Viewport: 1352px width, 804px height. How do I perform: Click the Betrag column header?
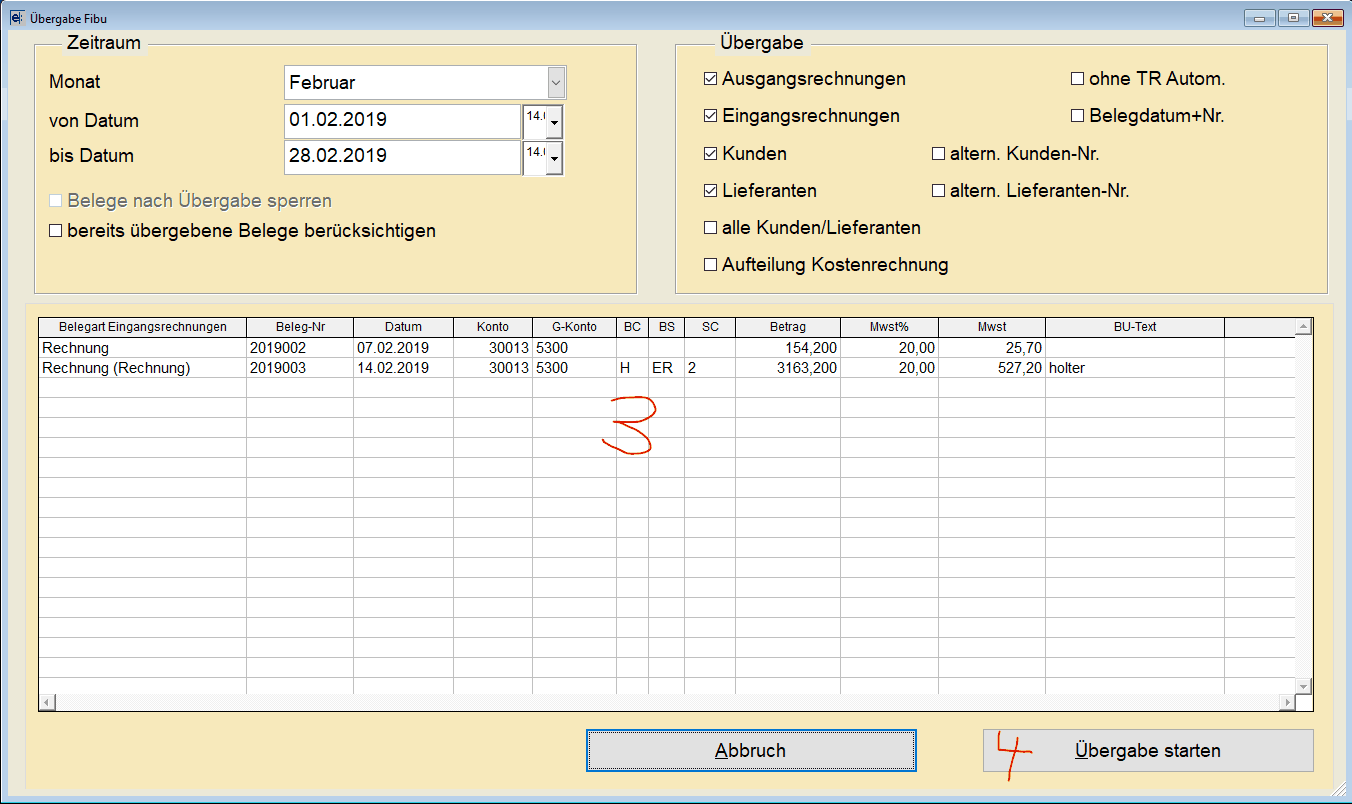coord(788,327)
